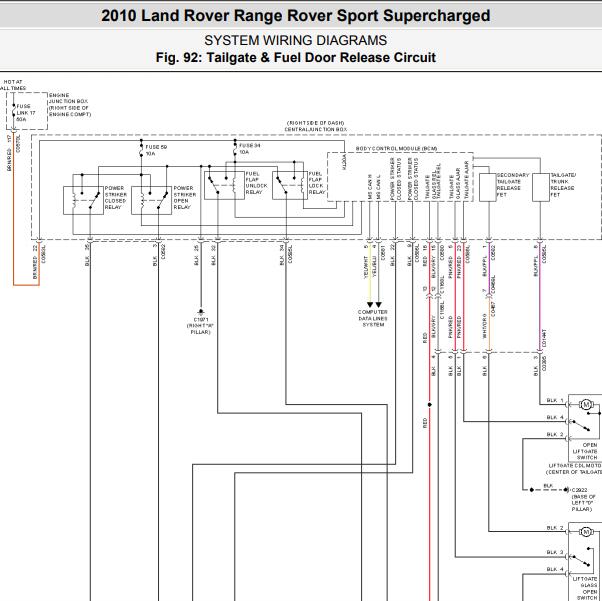Viewport: 602px width, 601px height.
Task: Click the 'YEL/BLU' wire color label
Action: [375, 267]
